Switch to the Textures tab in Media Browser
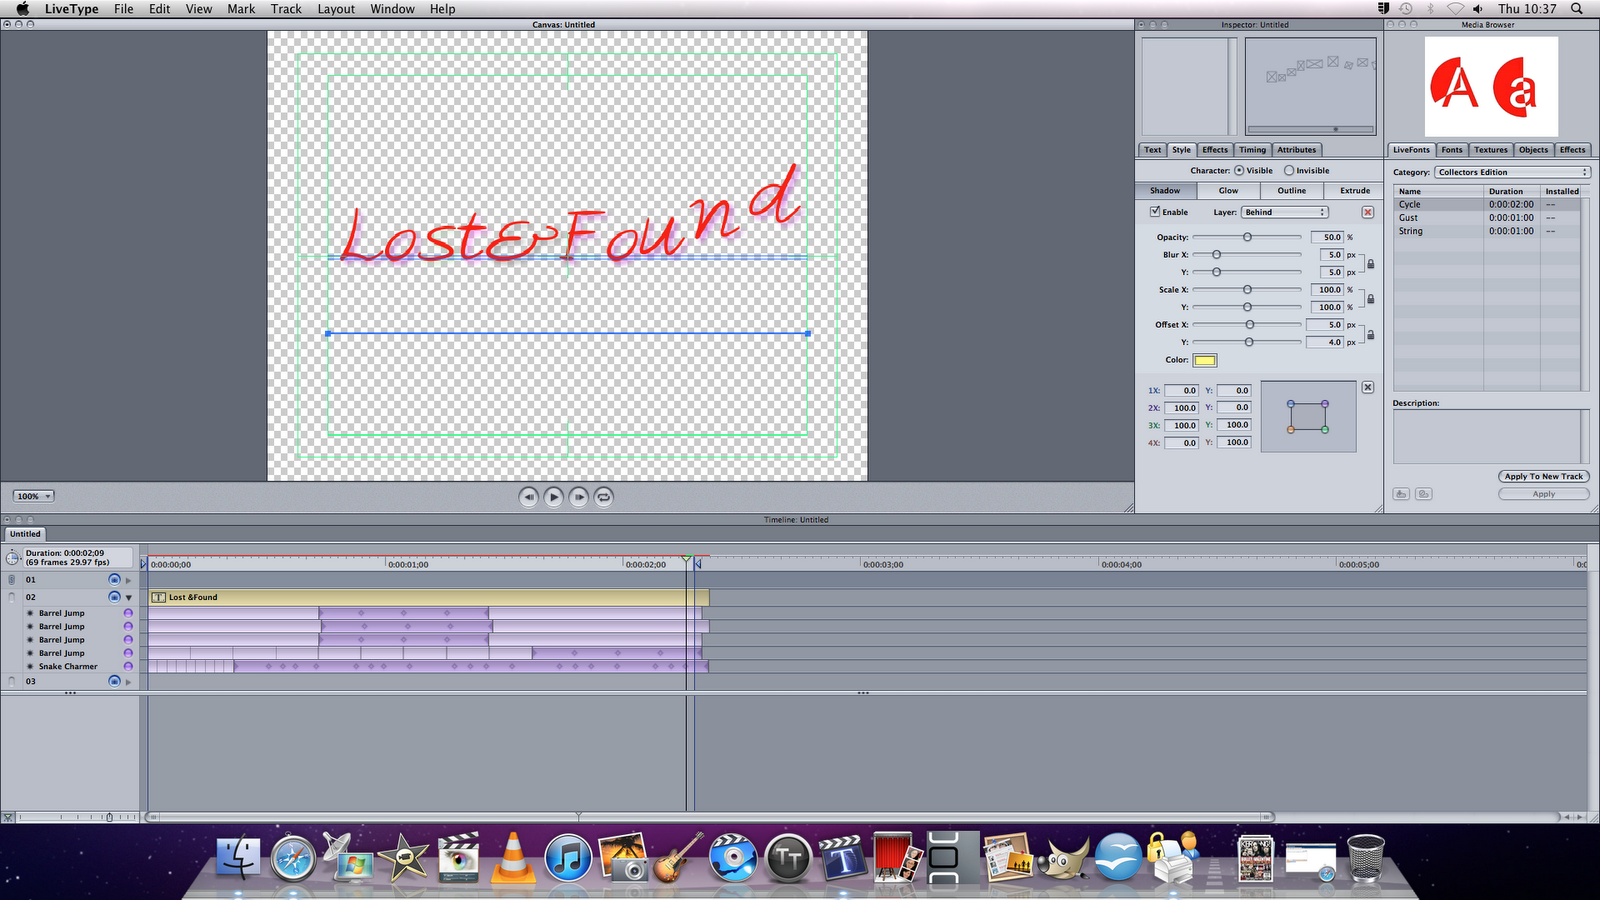The width and height of the screenshot is (1600, 900). tap(1490, 150)
